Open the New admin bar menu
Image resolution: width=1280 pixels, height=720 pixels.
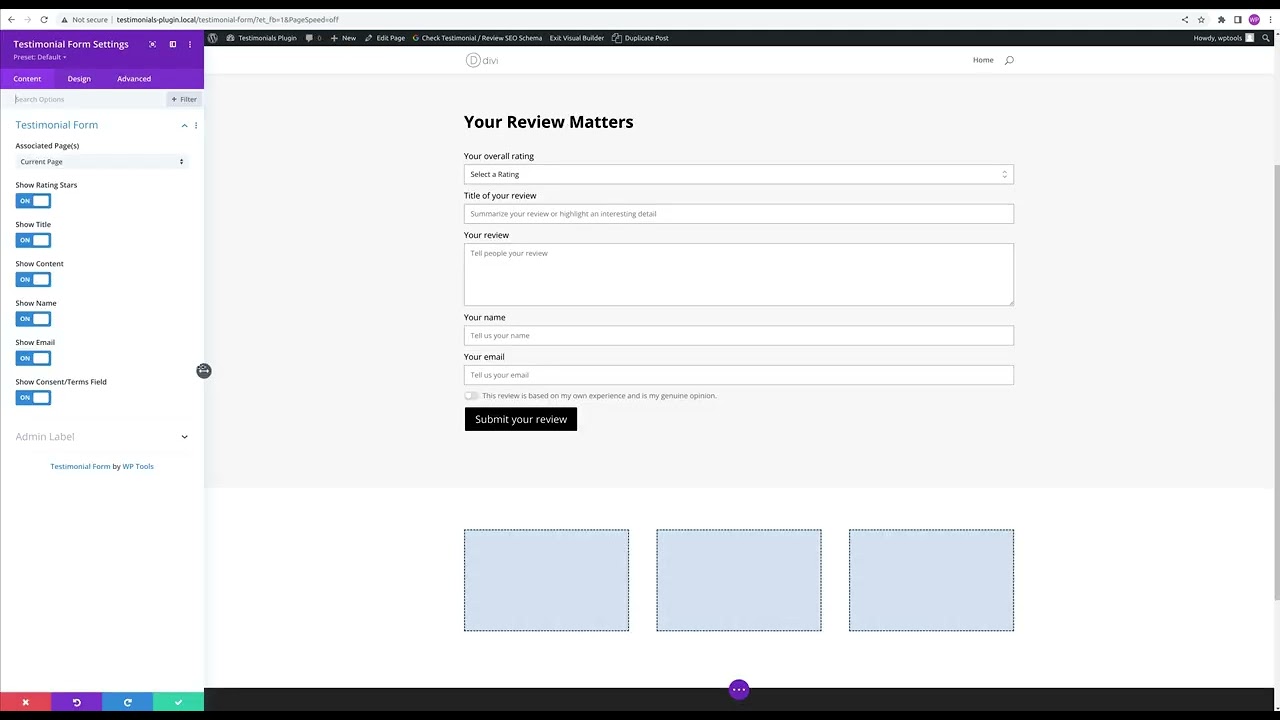[x=343, y=38]
